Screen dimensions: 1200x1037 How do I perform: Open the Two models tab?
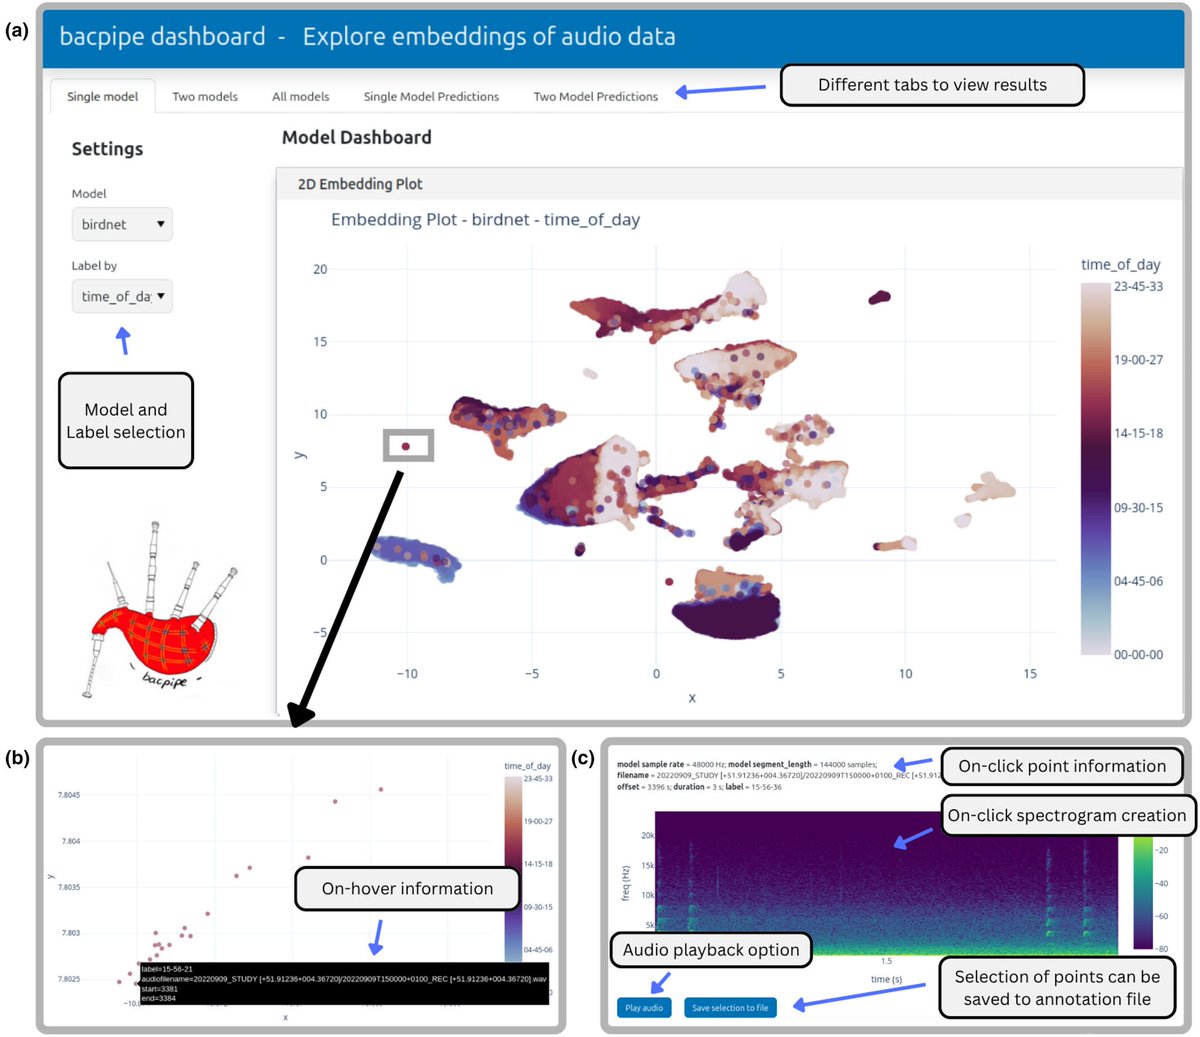(205, 96)
